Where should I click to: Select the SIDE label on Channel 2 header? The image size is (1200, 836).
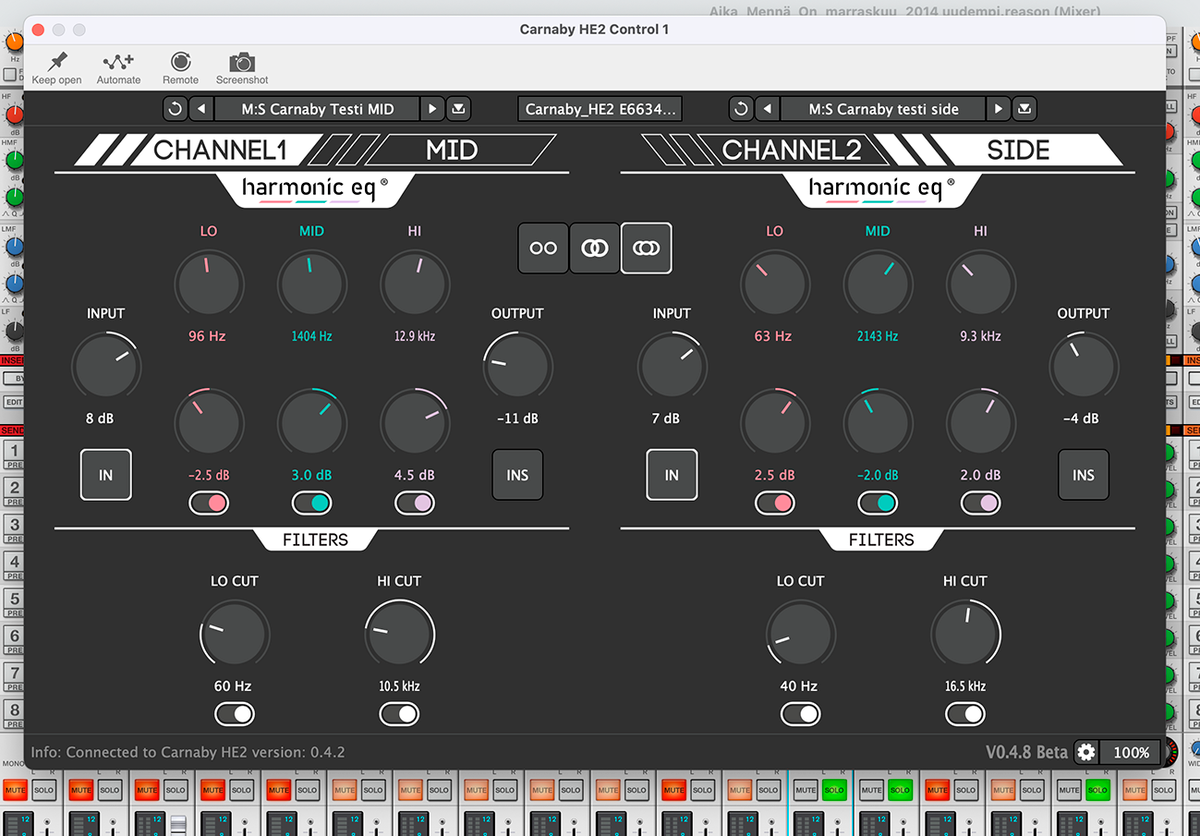coord(1018,150)
